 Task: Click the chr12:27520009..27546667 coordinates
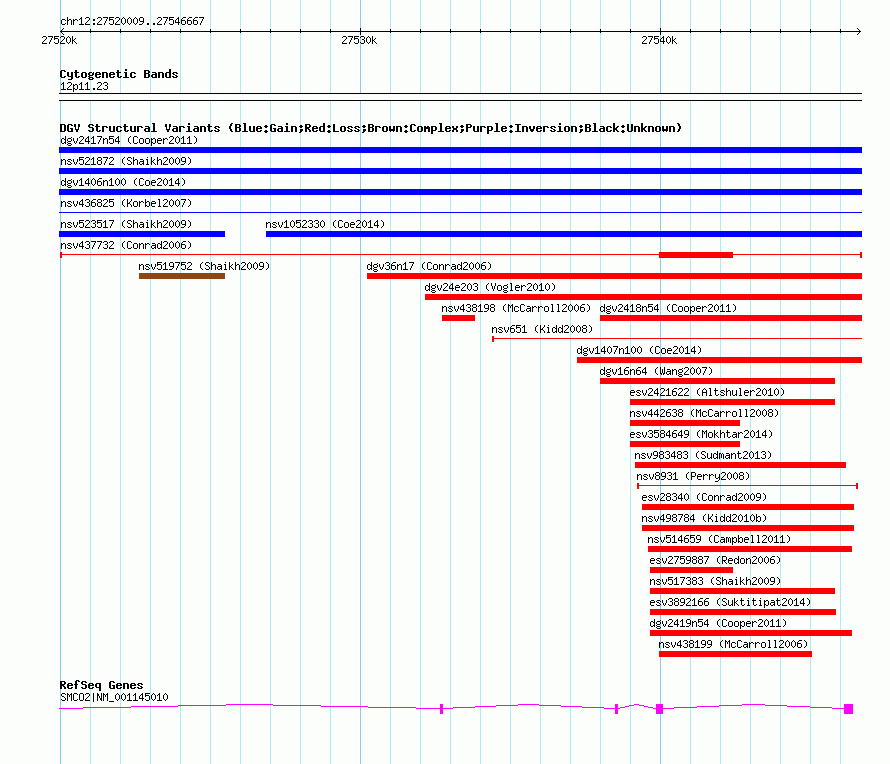coord(132,21)
